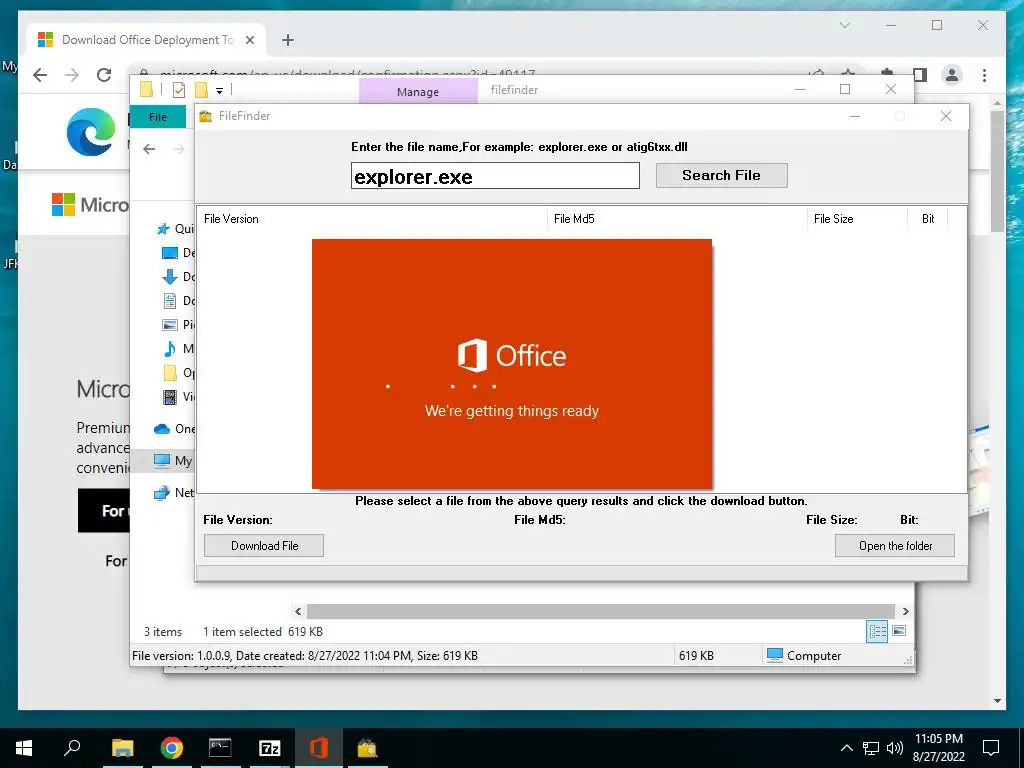Switch to Office taskbar icon

[318, 748]
